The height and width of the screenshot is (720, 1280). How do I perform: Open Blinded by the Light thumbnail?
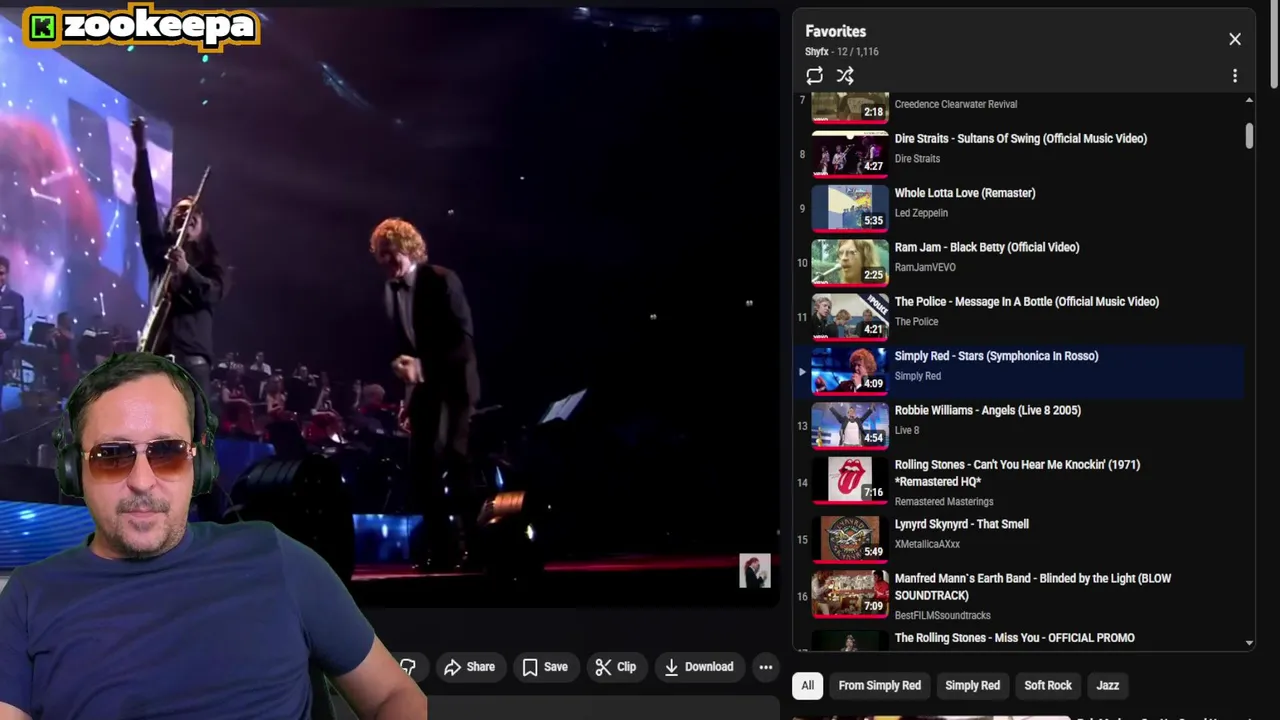coord(850,594)
